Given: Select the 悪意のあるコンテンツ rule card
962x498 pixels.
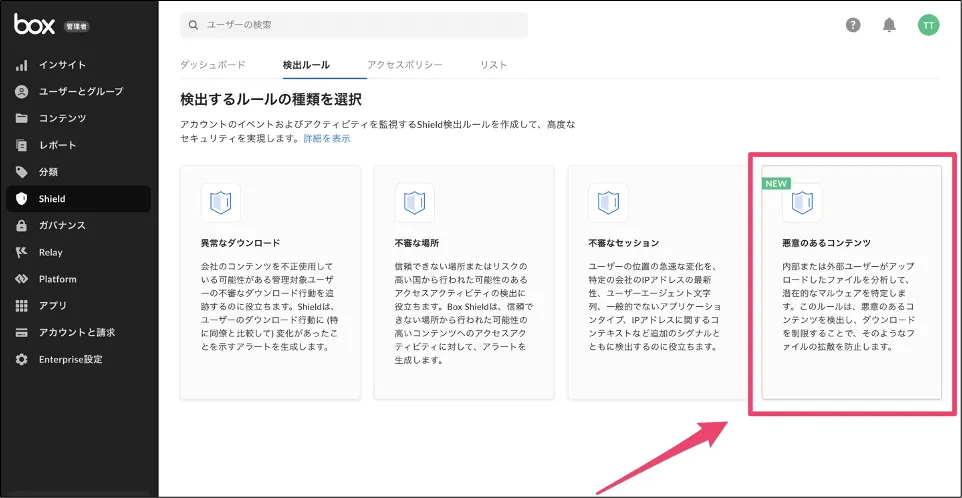Looking at the screenshot, I should [852, 282].
